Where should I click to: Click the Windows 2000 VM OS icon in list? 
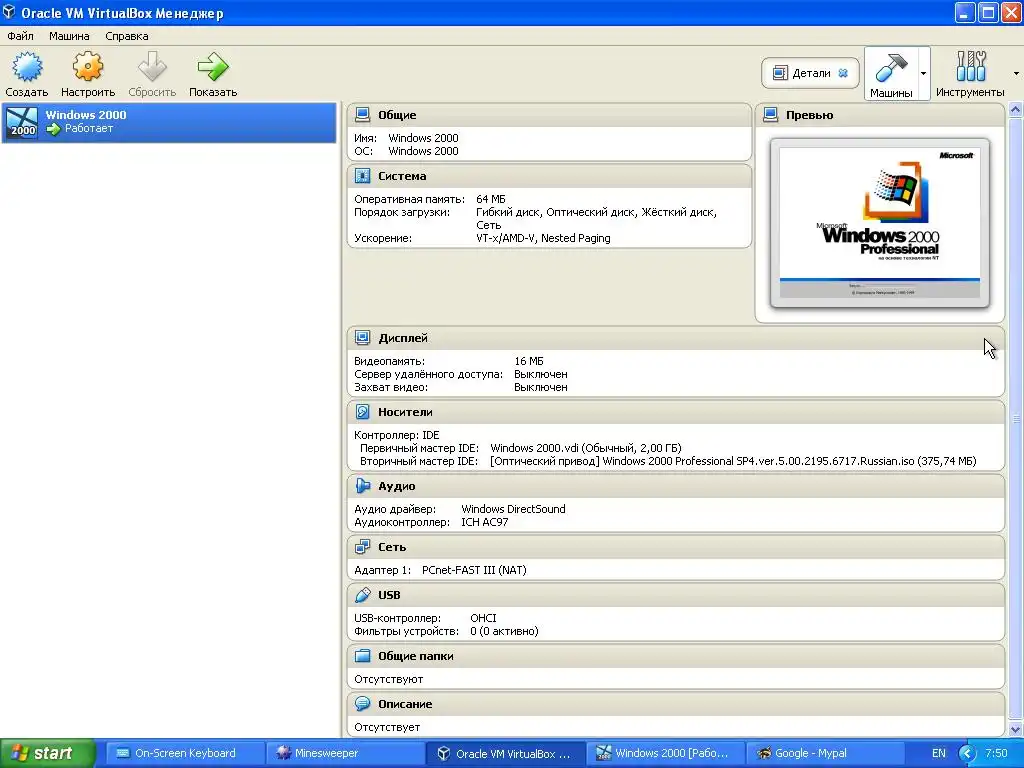tap(22, 122)
